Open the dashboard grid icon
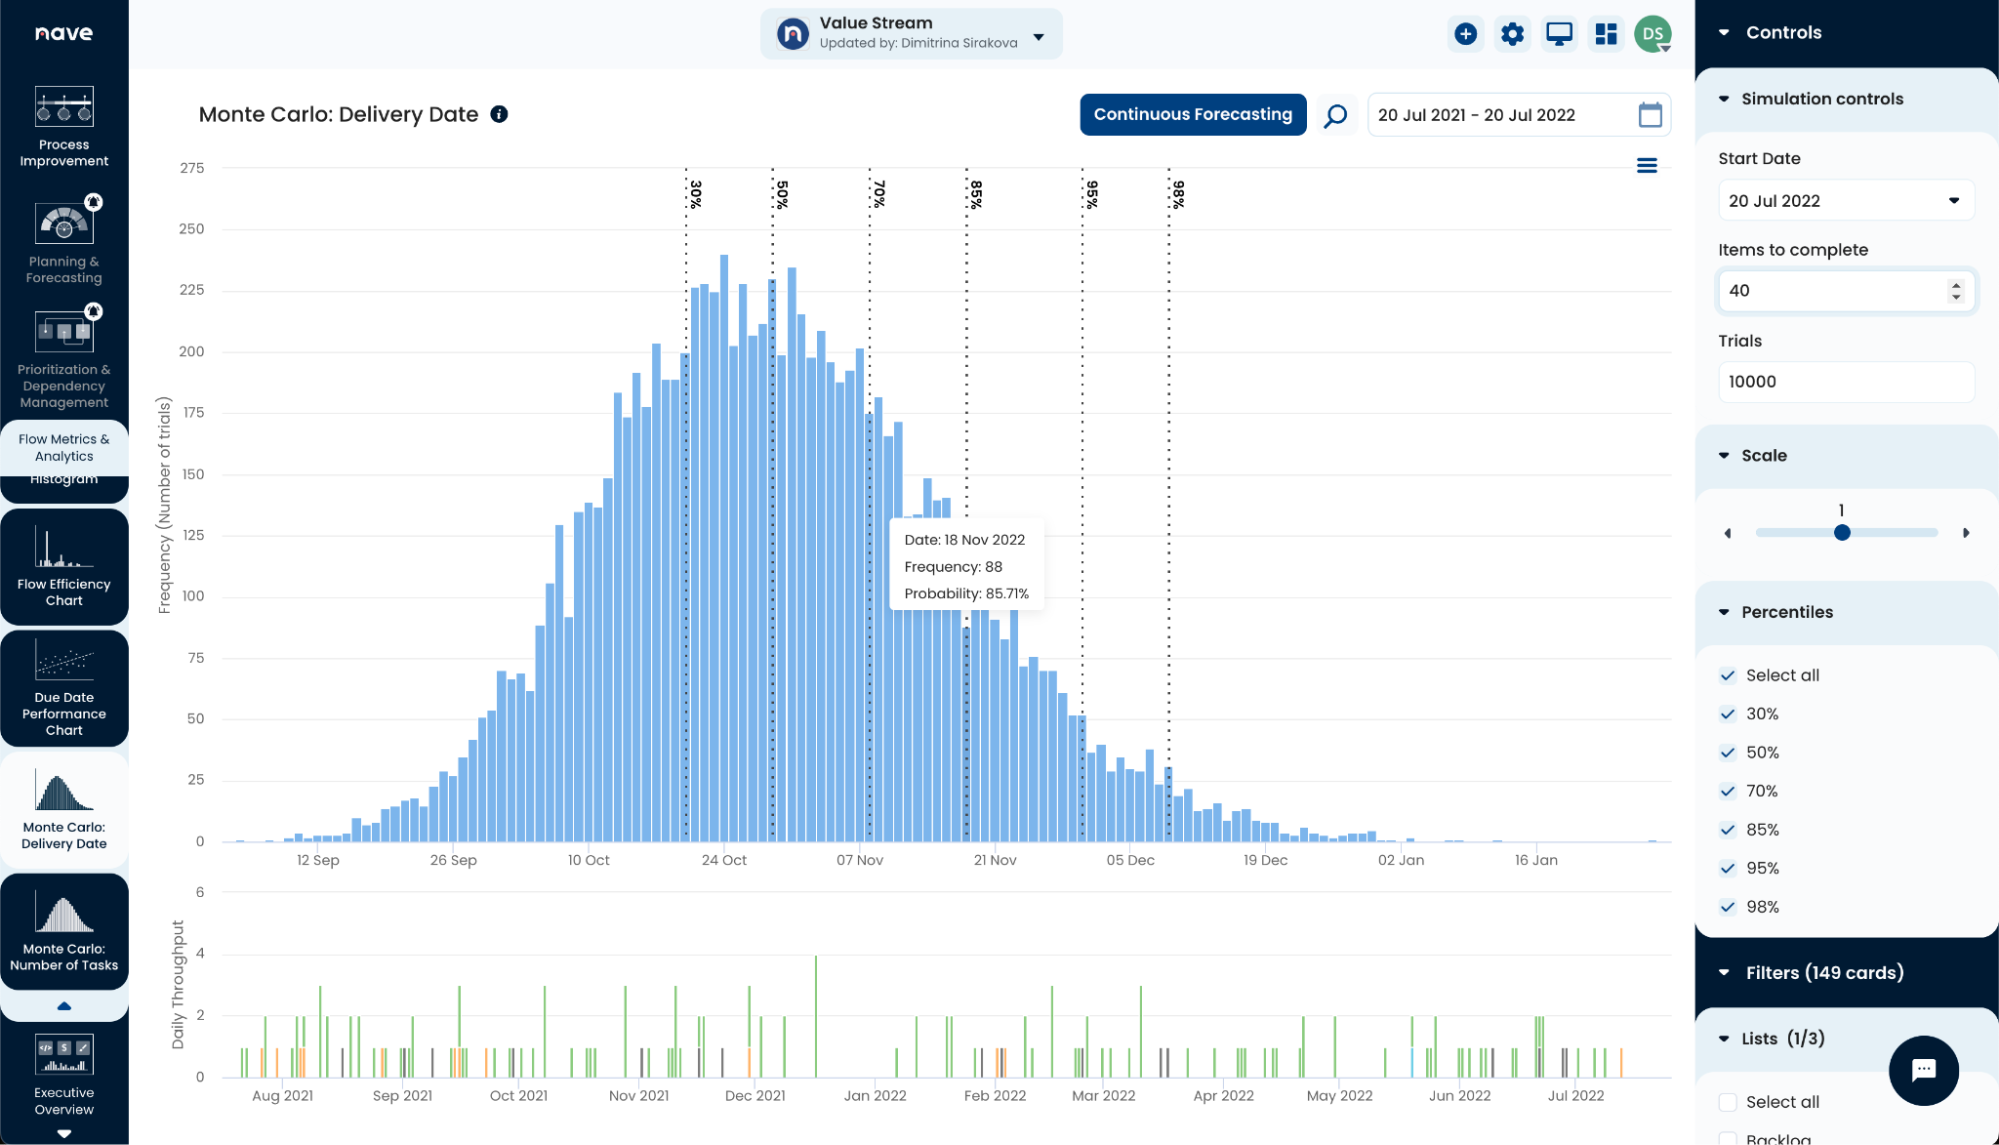 1606,34
